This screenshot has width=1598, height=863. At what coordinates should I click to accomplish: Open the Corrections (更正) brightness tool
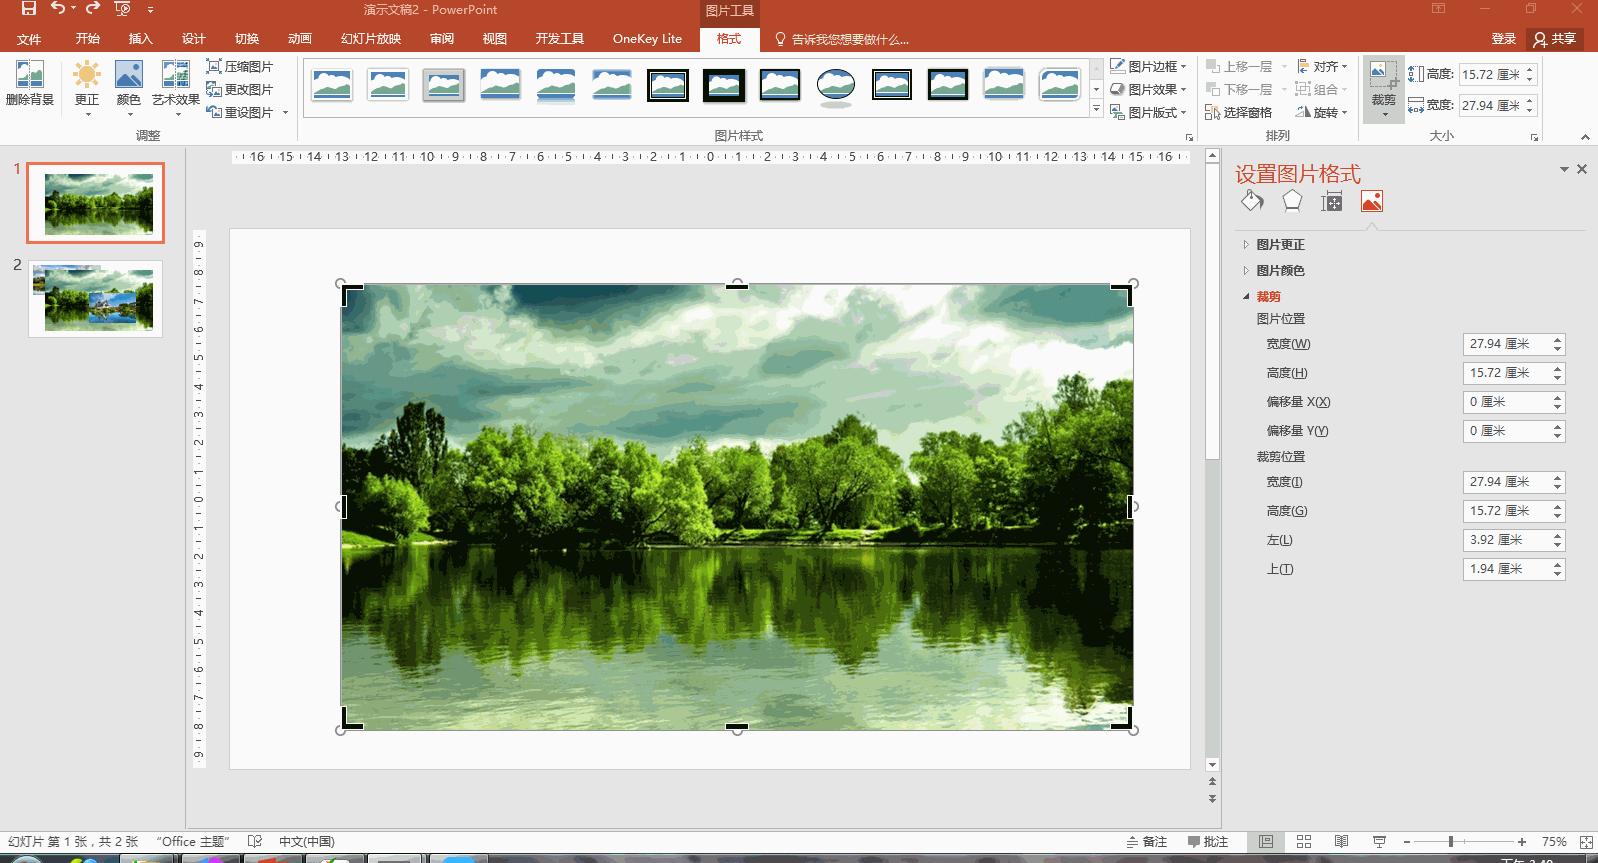(87, 76)
